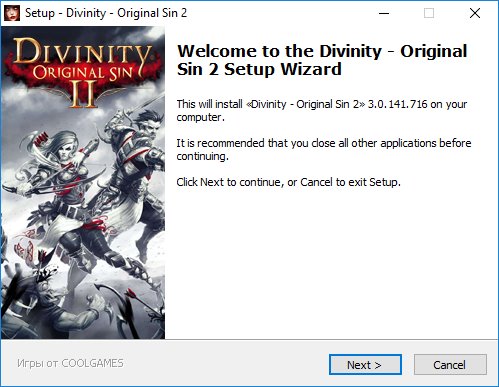The width and height of the screenshot is (499, 387).
Task: Click the Roman numeral II emblem
Action: [83, 94]
